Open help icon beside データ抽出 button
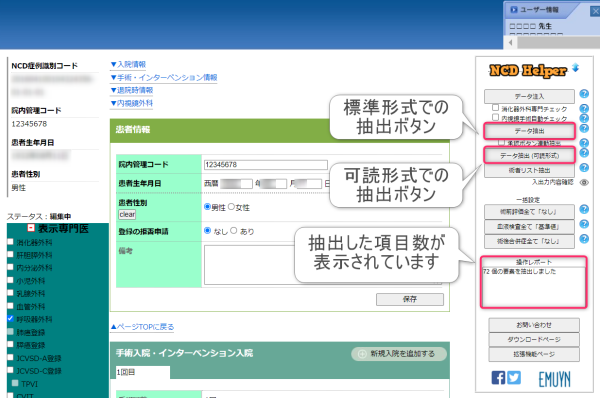Image resolution: width=600 pixels, height=398 pixels. [x=584, y=129]
